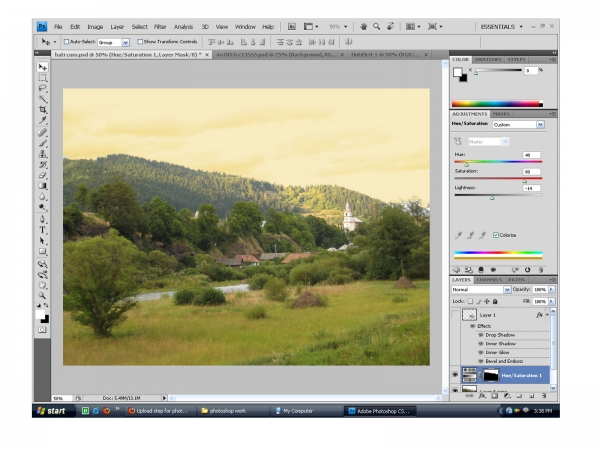The image size is (600, 450).
Task: Open the Filter menu
Action: [160, 27]
